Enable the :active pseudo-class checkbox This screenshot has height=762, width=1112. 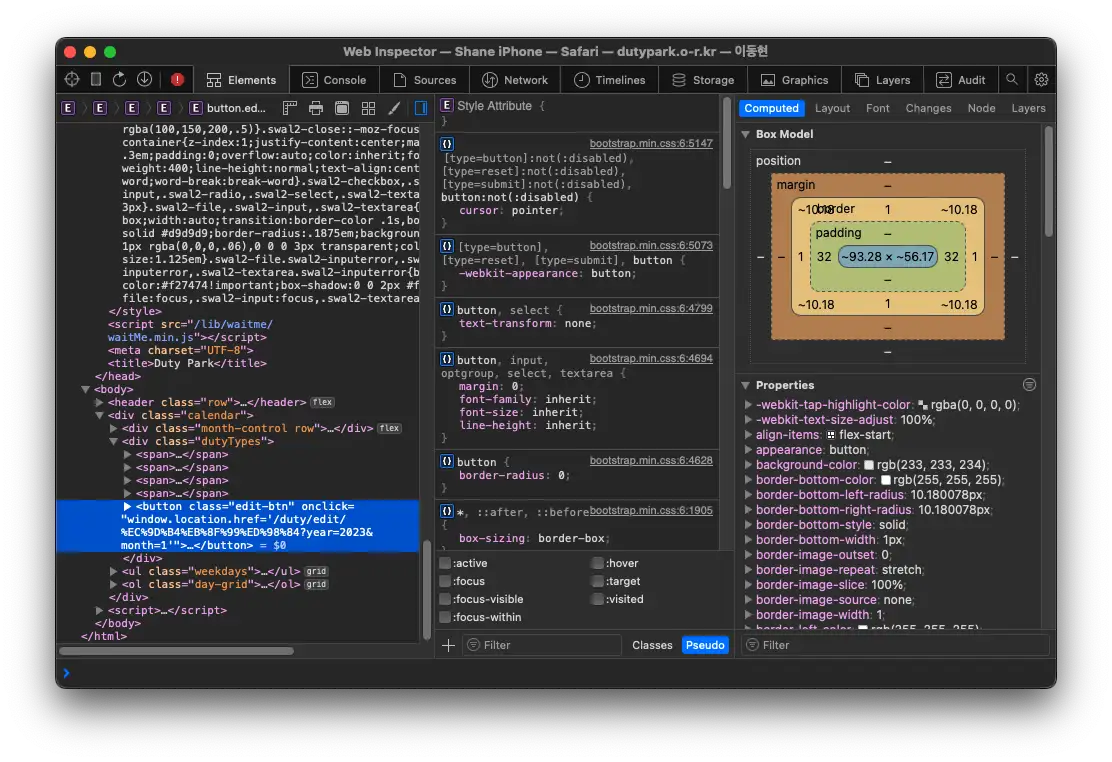445,563
